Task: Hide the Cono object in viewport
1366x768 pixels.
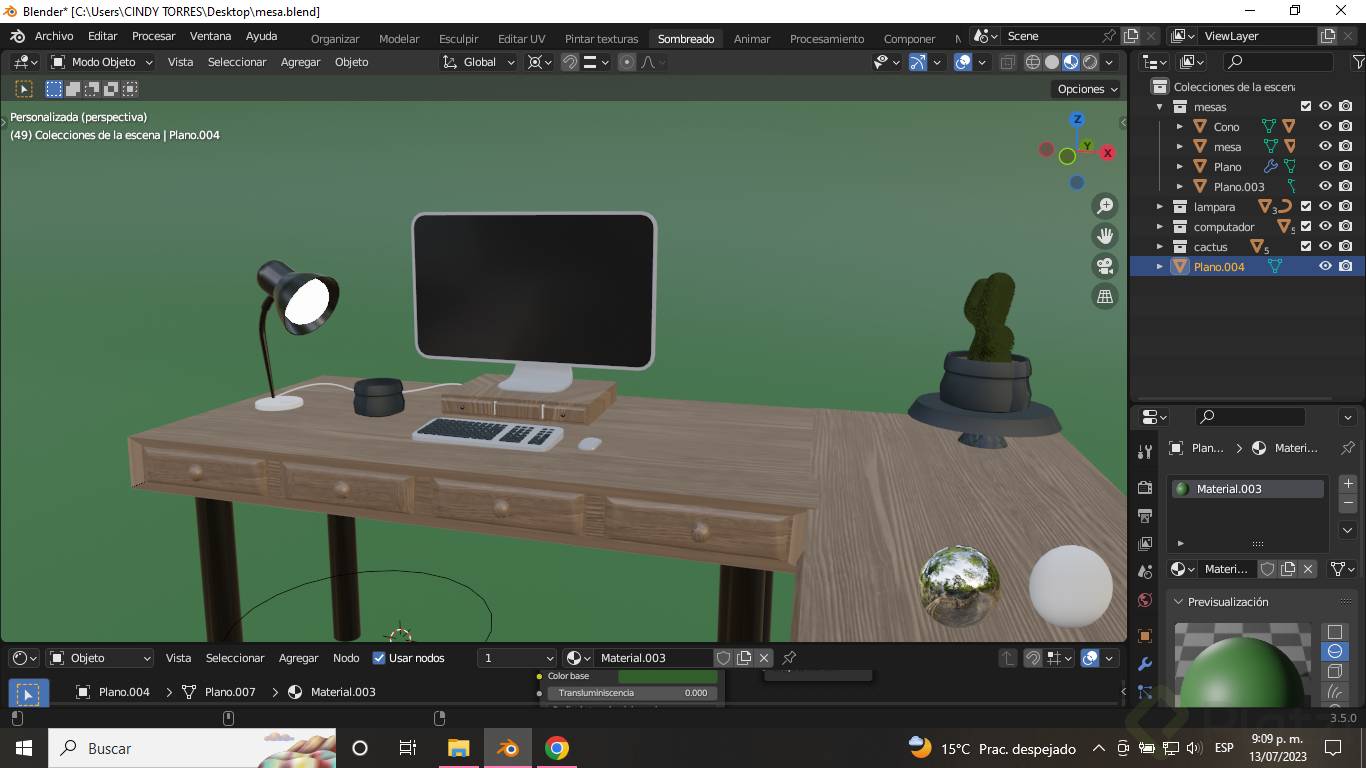Action: pyautogui.click(x=1326, y=126)
